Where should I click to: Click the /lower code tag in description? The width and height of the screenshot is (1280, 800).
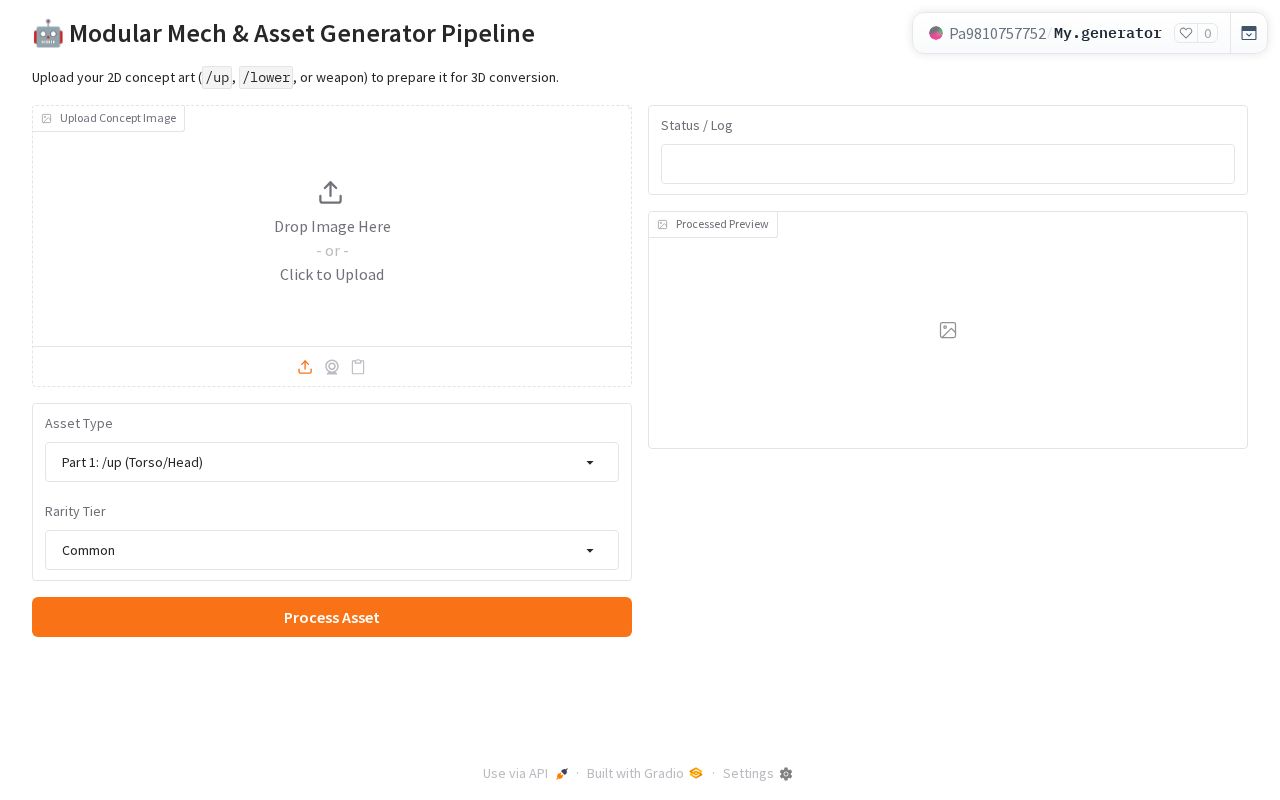tap(266, 77)
